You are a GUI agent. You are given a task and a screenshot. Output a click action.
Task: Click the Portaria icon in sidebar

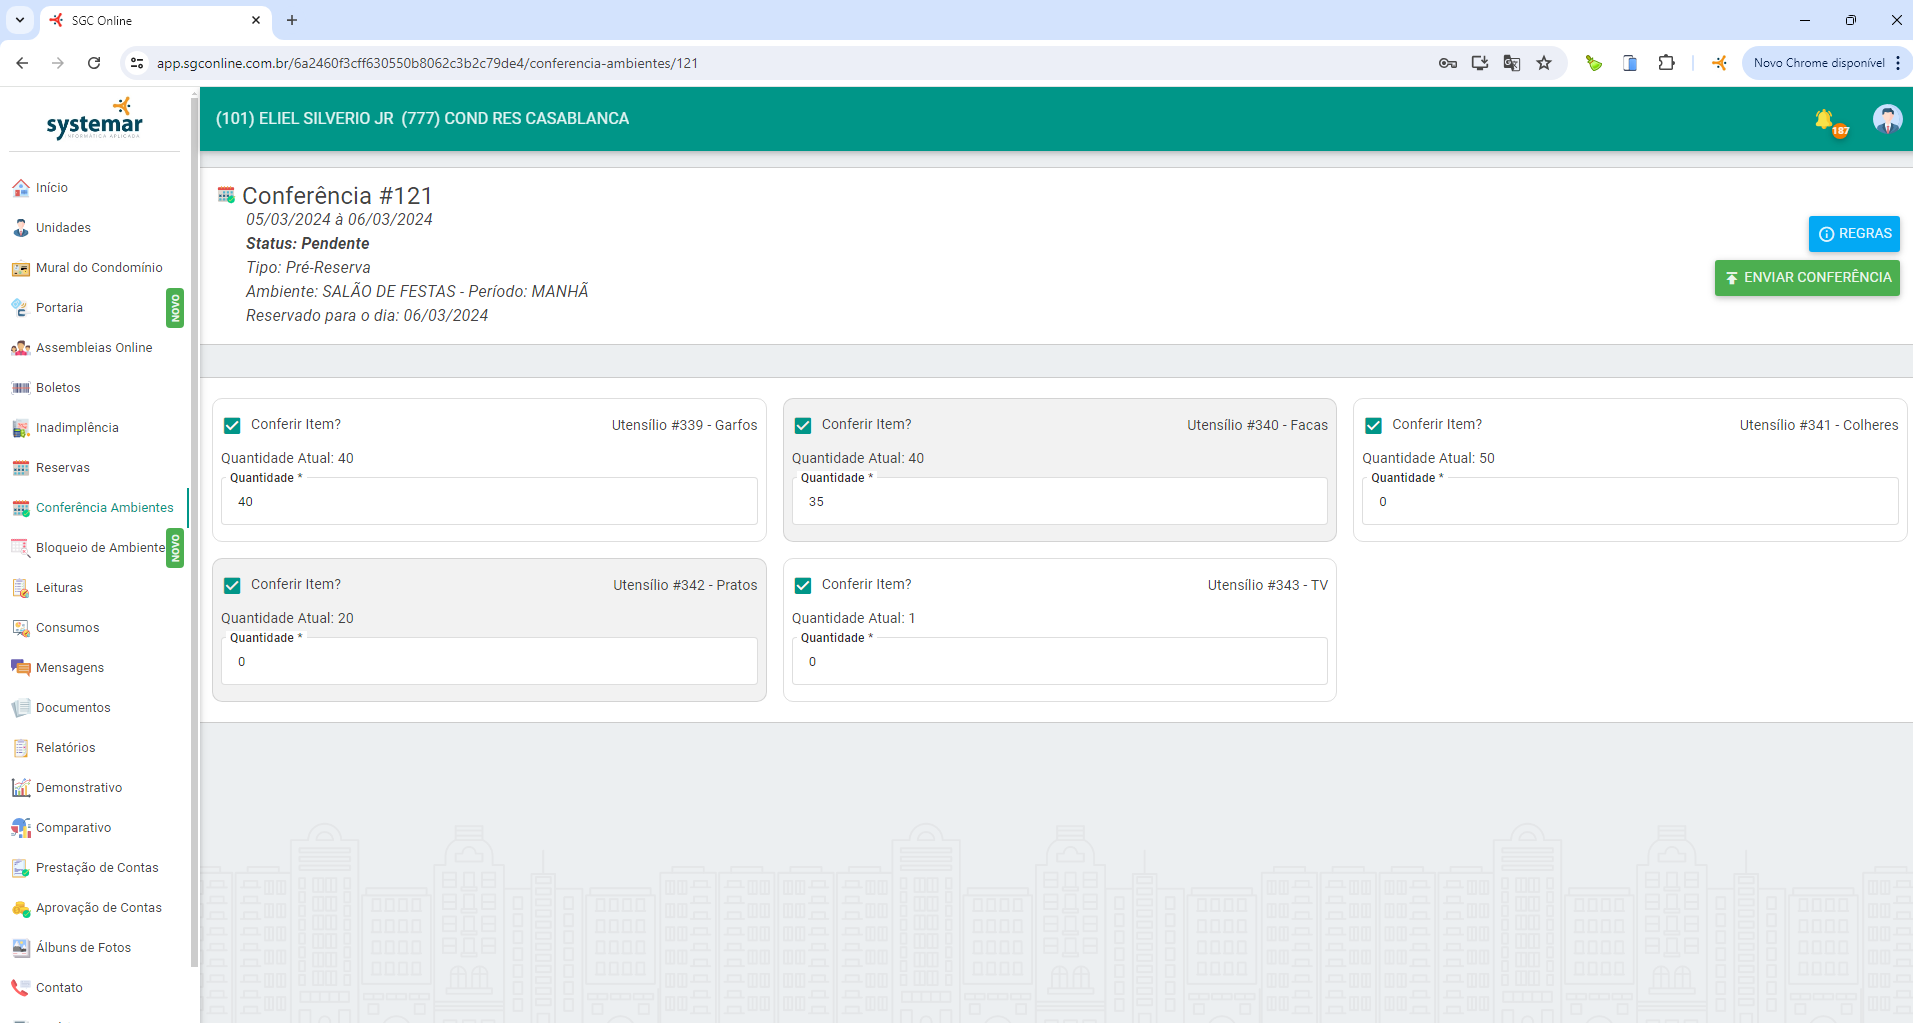tap(20, 308)
